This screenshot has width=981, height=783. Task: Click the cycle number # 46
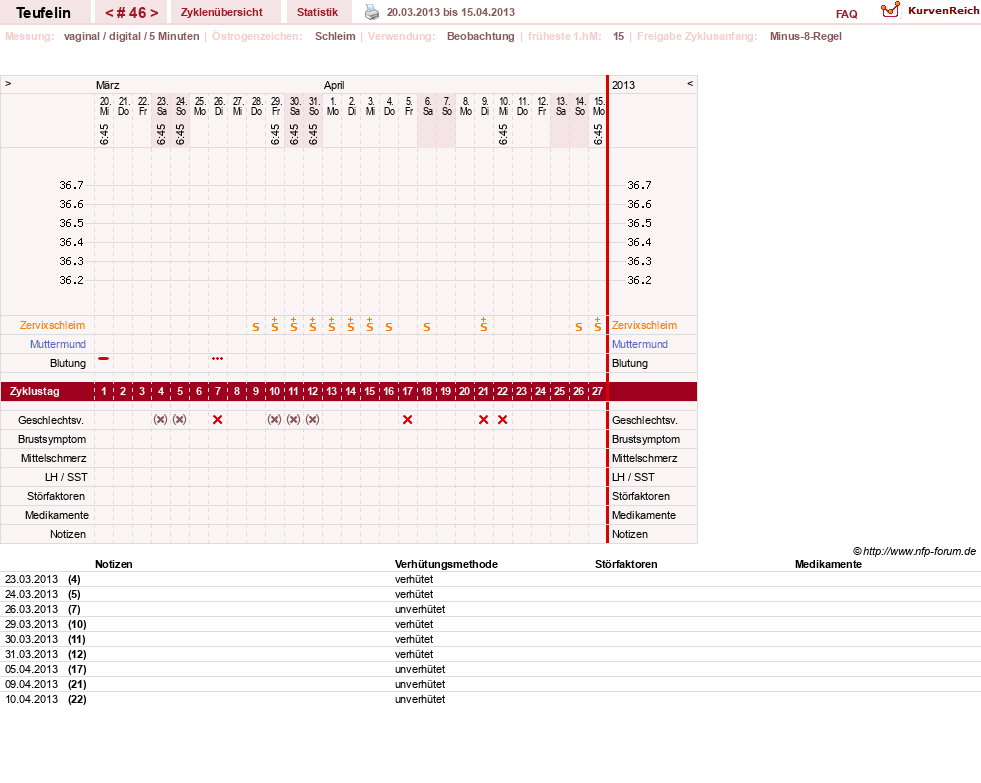tap(131, 13)
